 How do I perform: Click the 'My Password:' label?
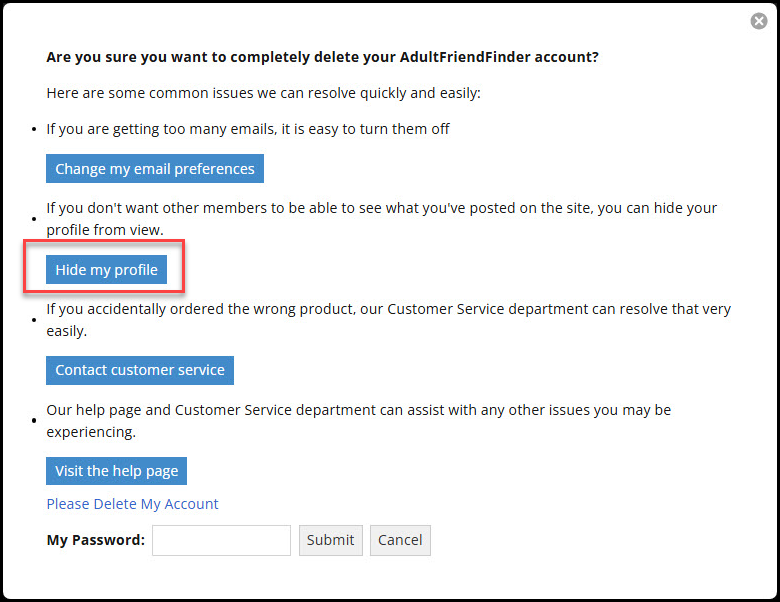pyautogui.click(x=96, y=540)
